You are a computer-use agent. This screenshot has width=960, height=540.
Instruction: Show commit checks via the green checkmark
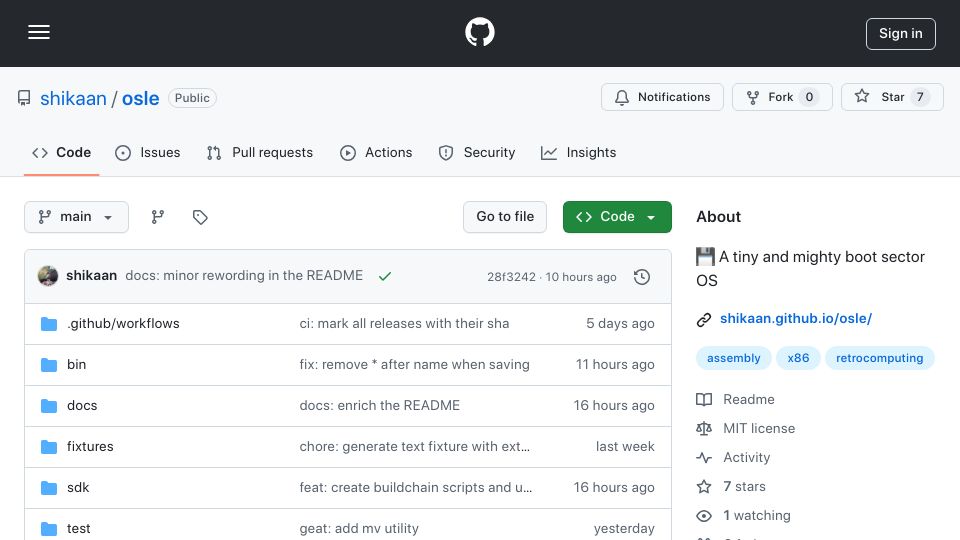coord(384,276)
